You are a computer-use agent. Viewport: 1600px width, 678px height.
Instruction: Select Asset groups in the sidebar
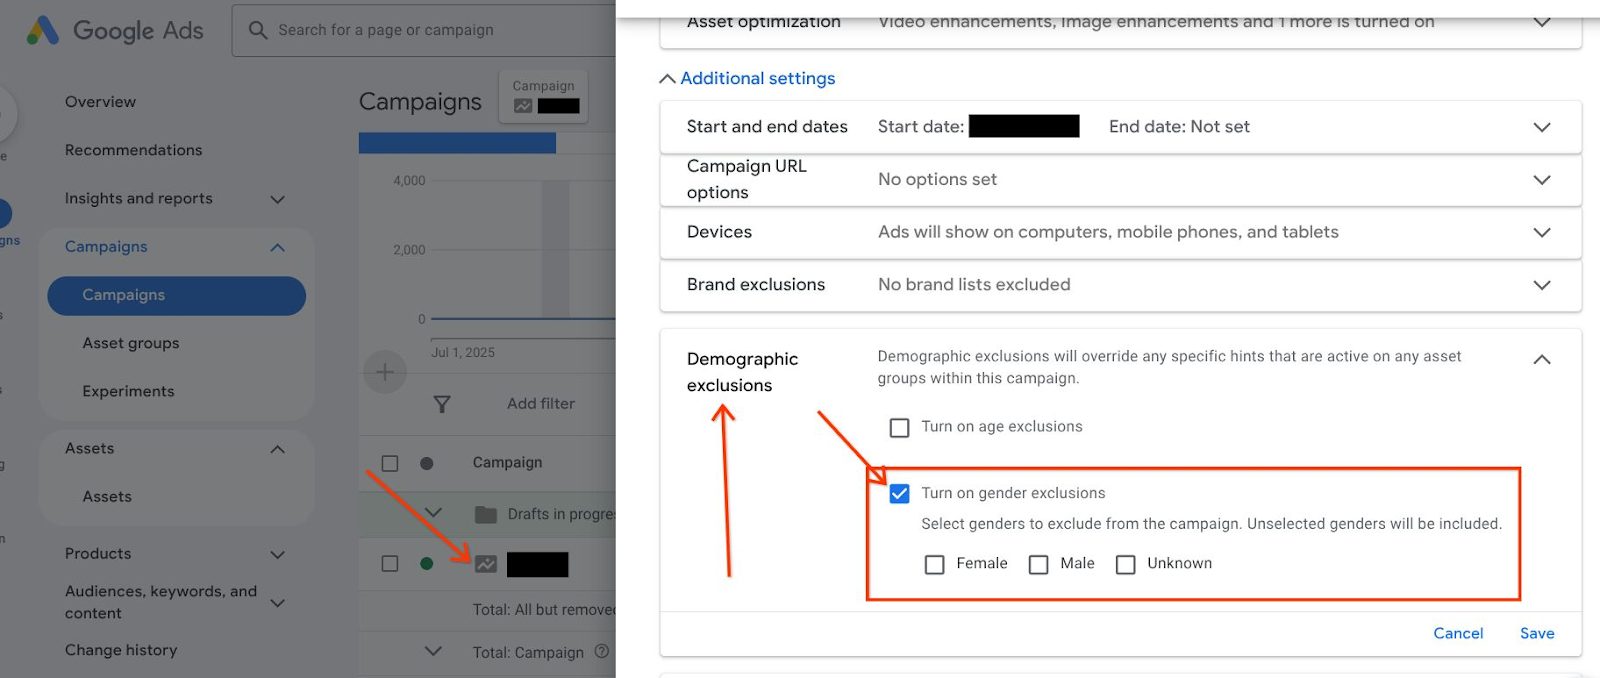(x=131, y=343)
